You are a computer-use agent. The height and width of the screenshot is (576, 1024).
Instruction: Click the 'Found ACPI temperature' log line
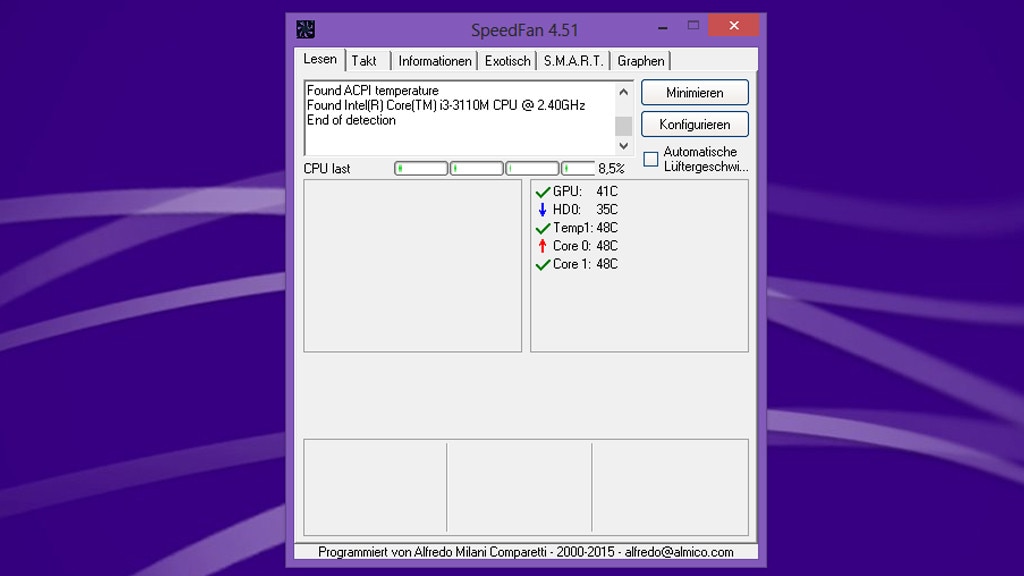[373, 91]
